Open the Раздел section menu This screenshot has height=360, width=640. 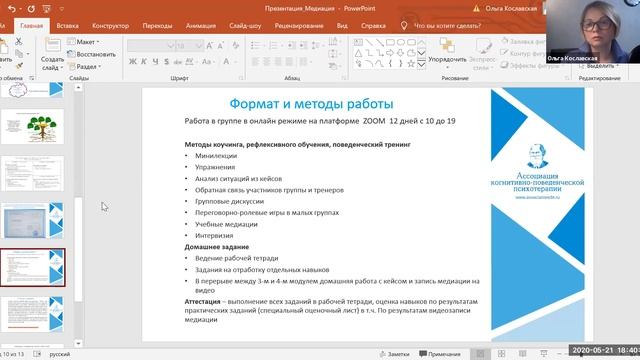coord(85,66)
